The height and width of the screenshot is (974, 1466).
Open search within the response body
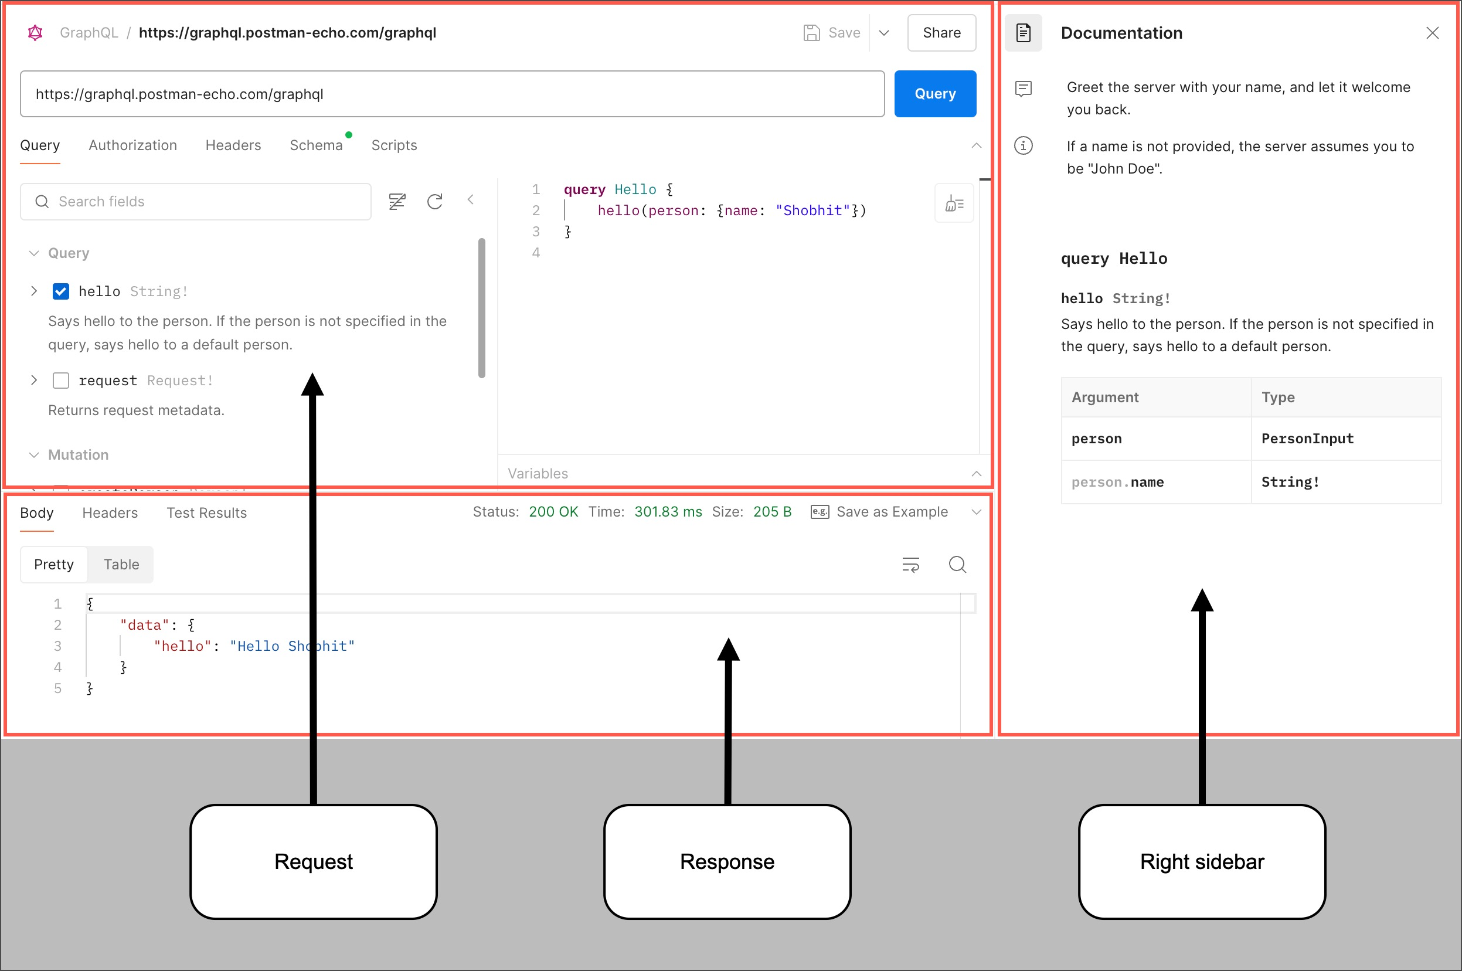coord(957,564)
